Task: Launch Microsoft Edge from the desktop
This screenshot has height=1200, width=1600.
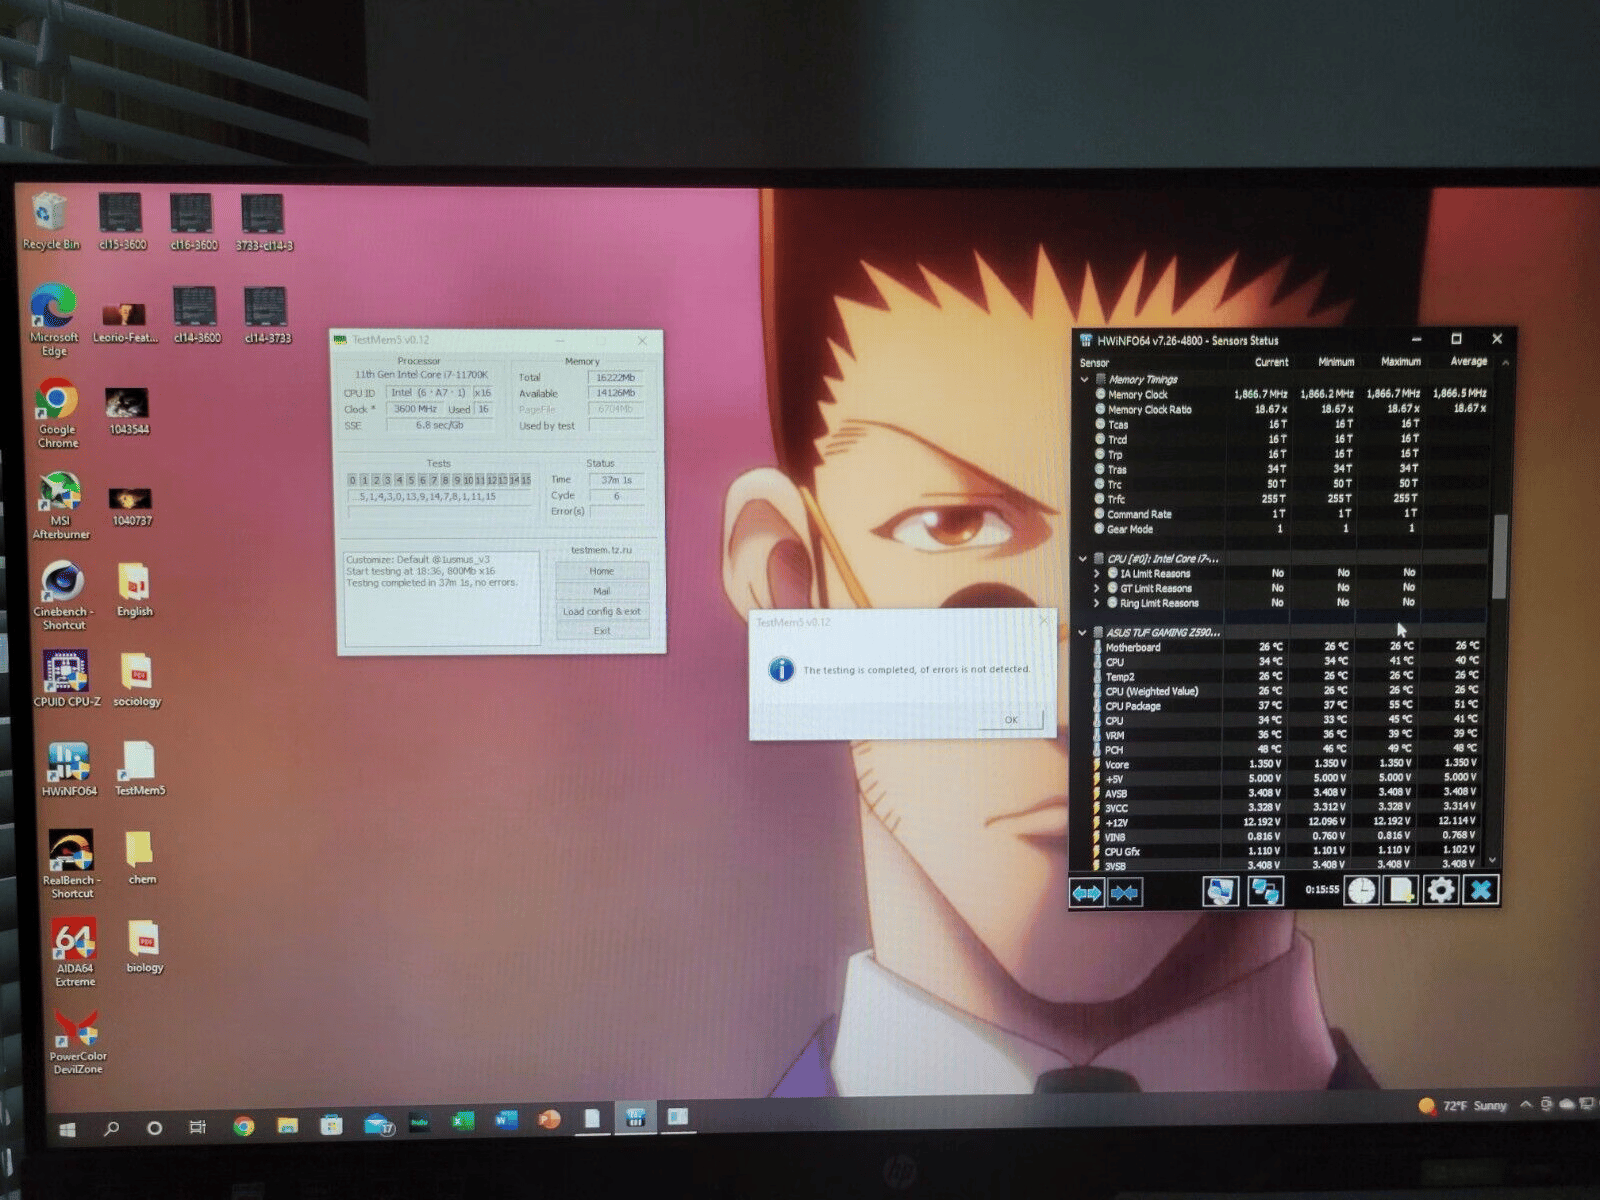Action: 53,320
